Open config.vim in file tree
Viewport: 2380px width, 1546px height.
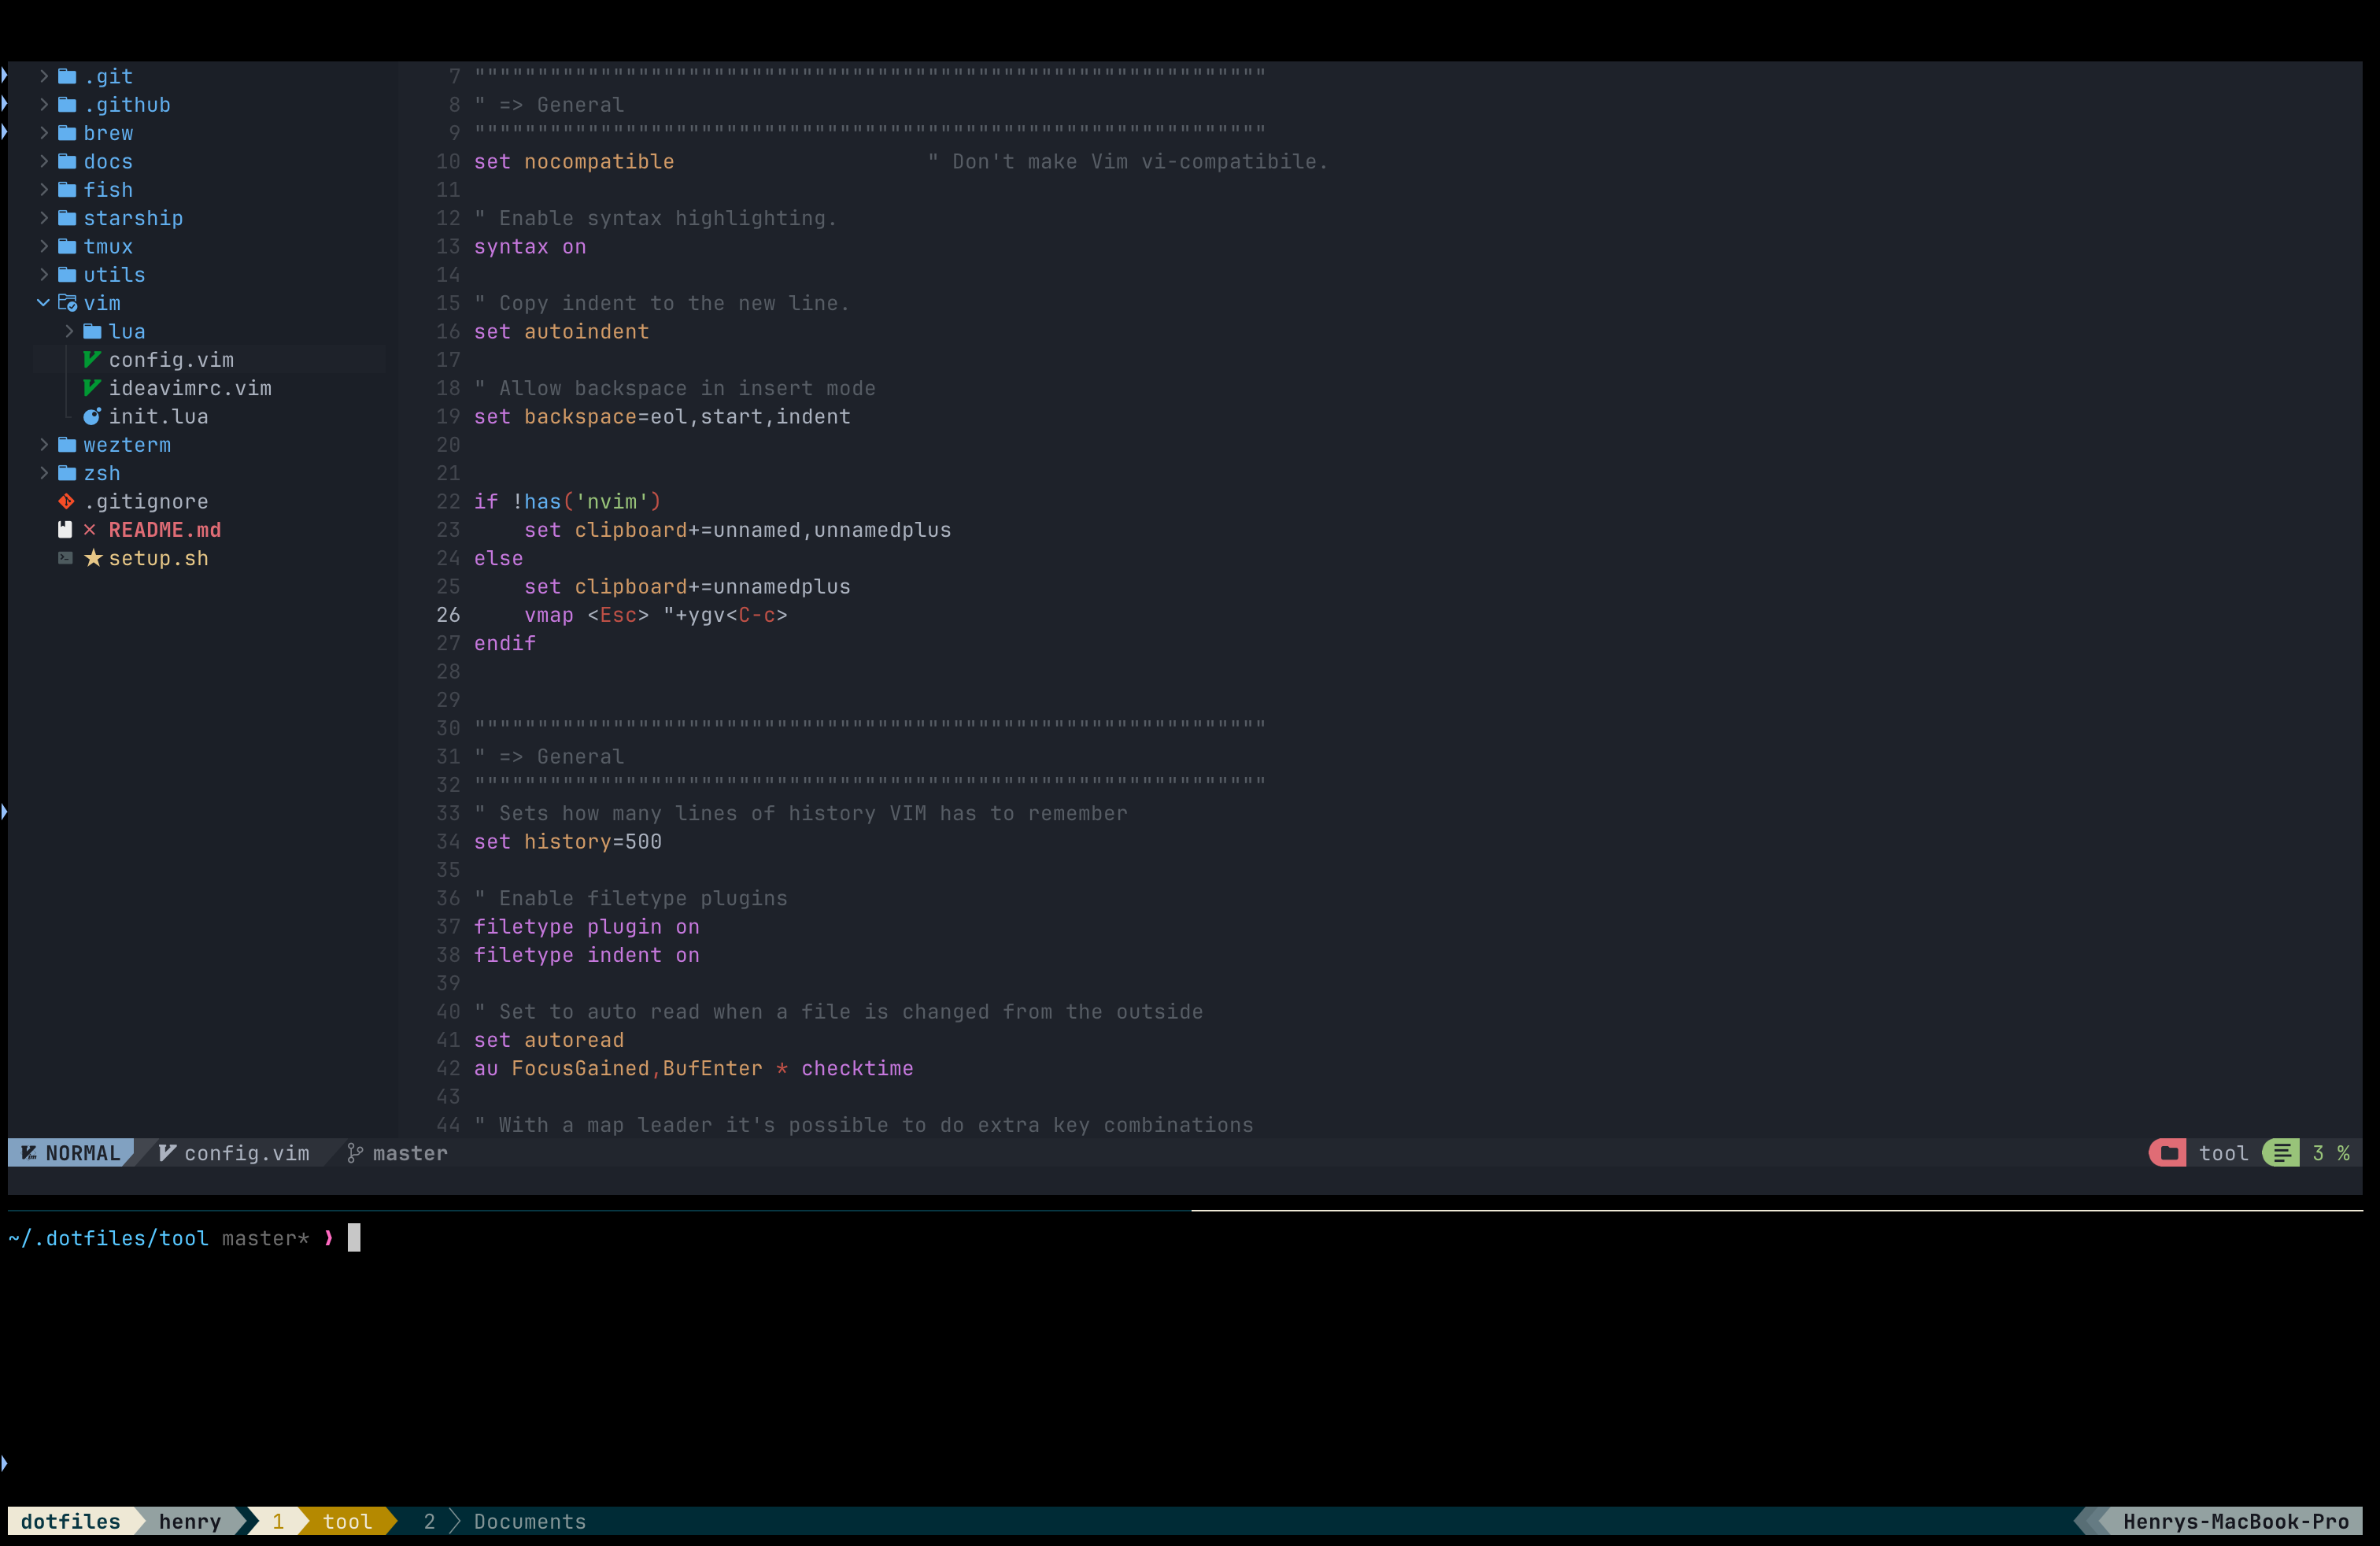171,360
